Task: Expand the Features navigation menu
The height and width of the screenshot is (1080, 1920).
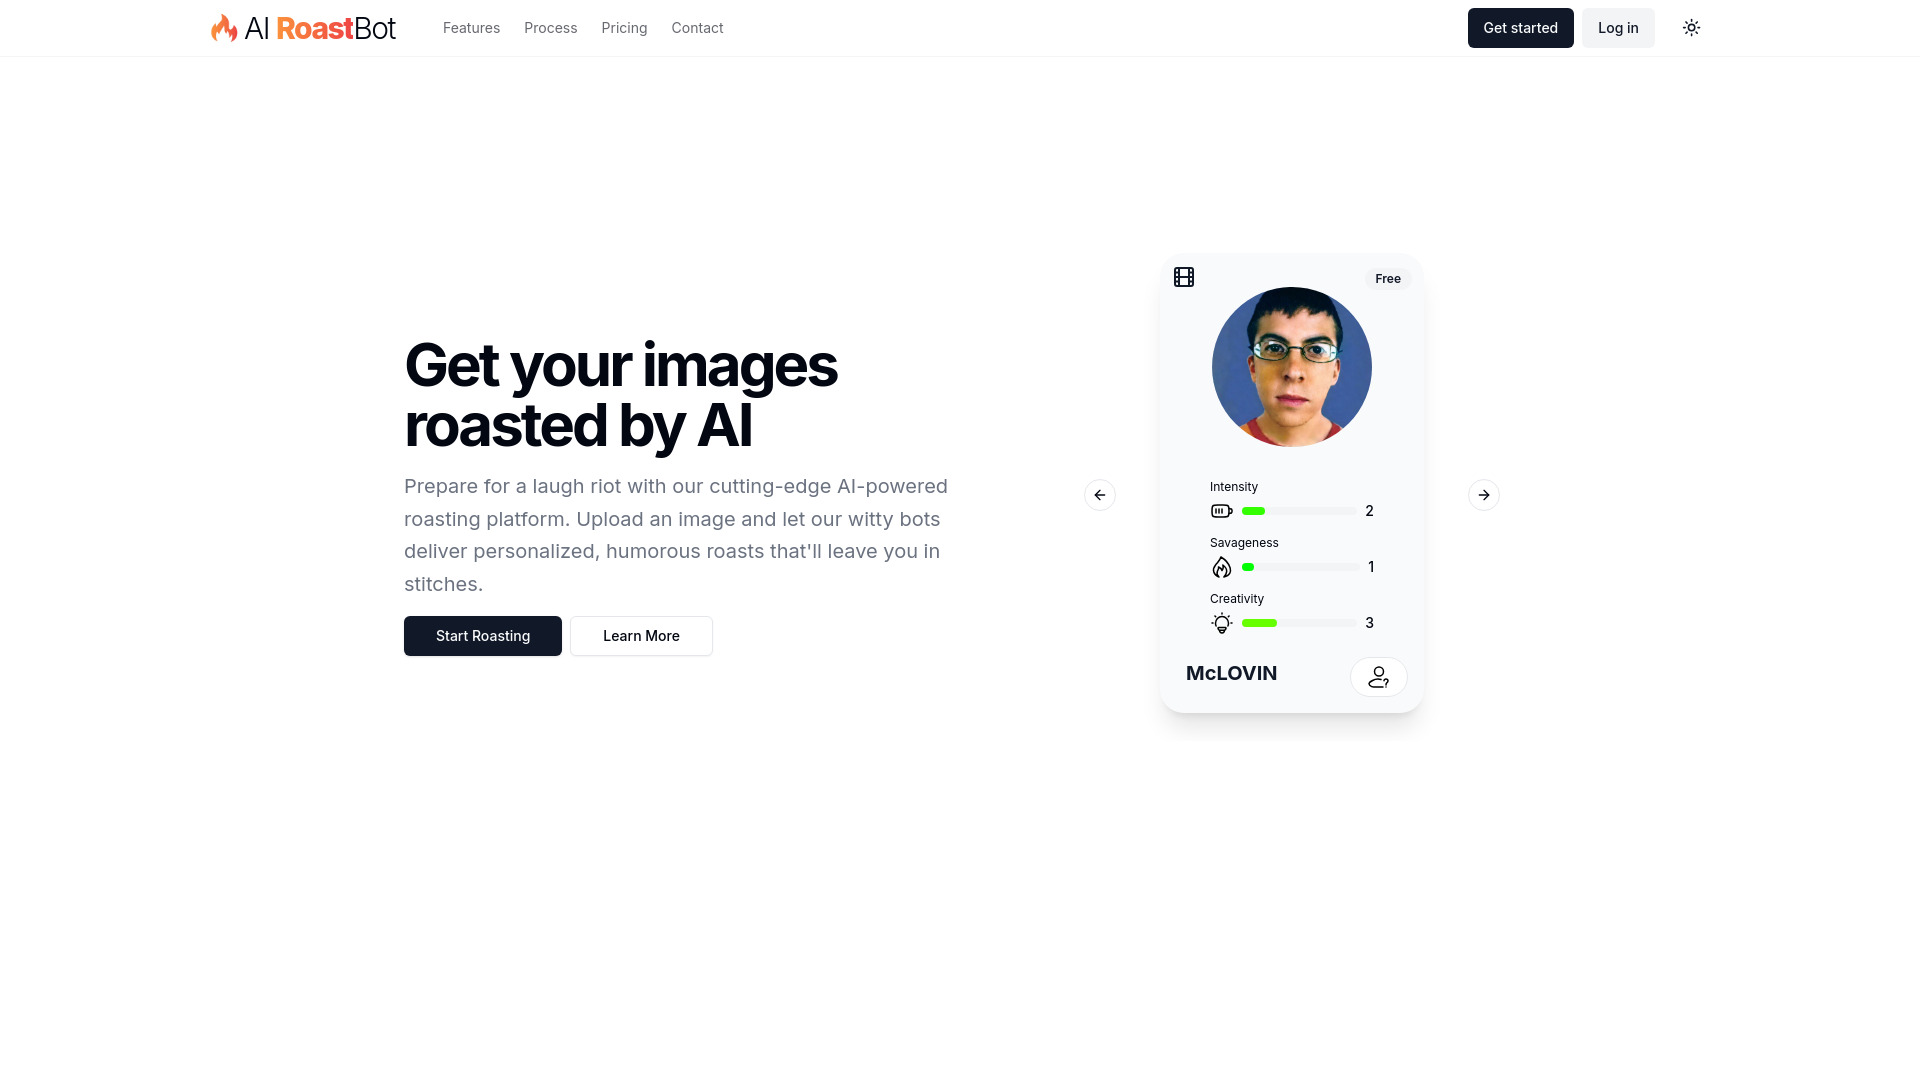Action: tap(471, 28)
